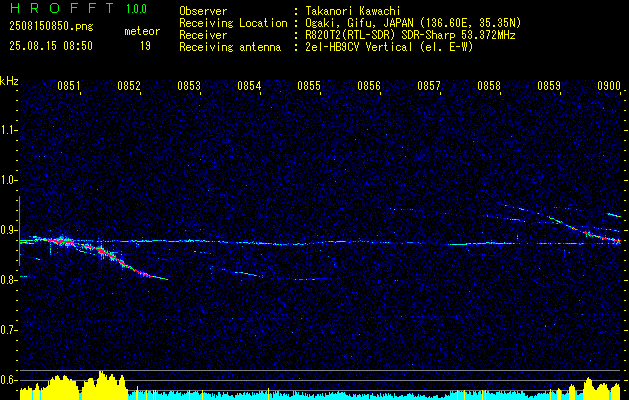Image resolution: width=629 pixels, height=400 pixels.
Task: Click the 0856 time marker
Action: (x=369, y=86)
